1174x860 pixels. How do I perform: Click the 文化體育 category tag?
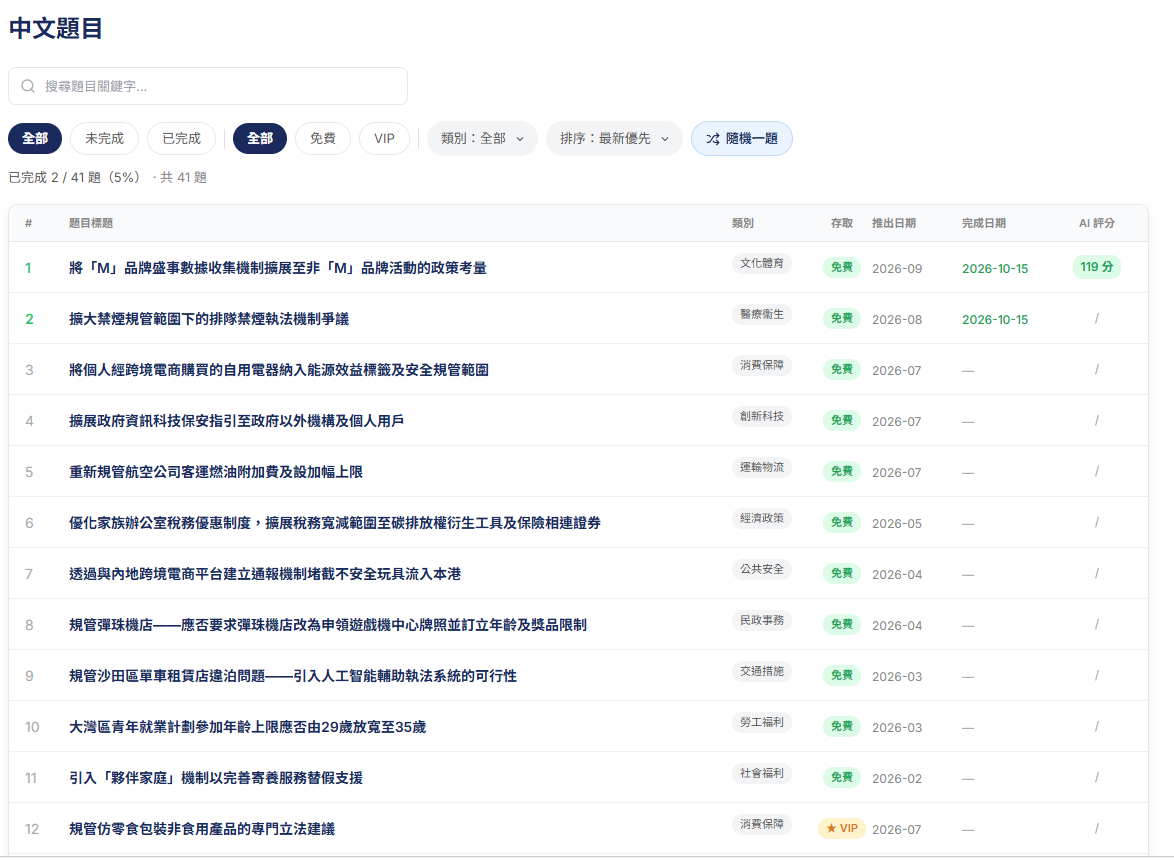[x=761, y=263]
